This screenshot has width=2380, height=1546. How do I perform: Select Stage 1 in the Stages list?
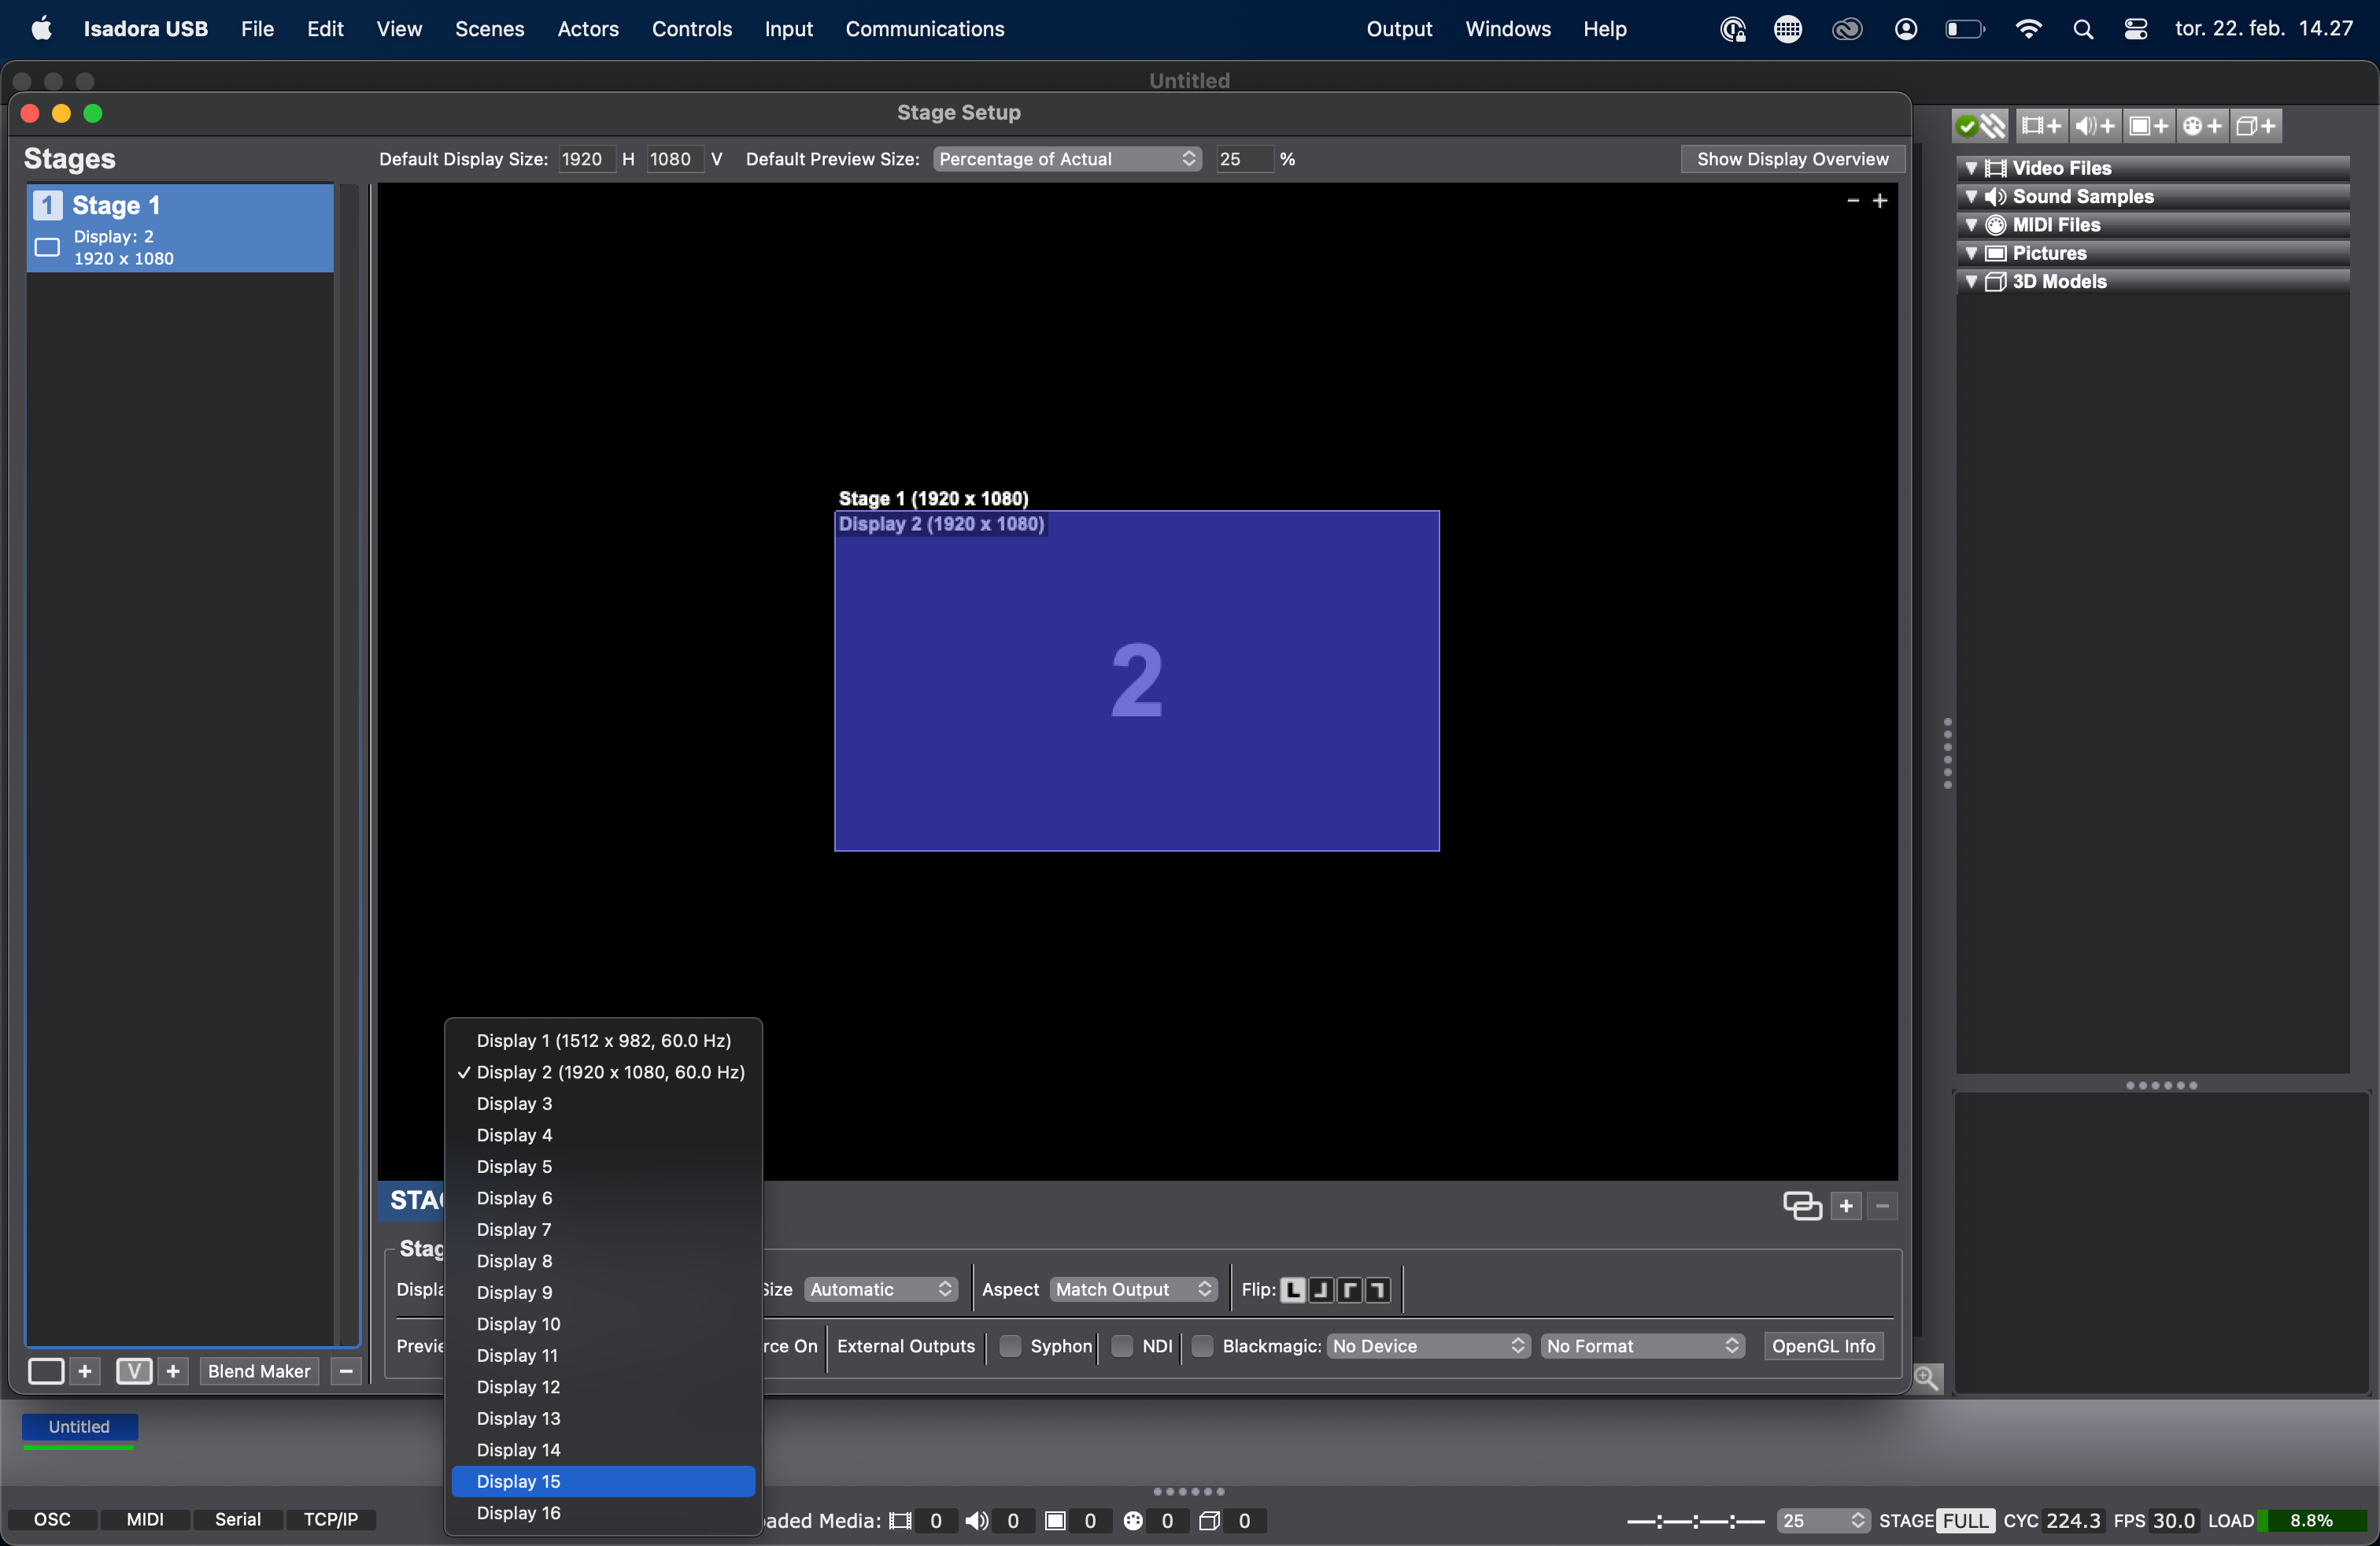click(180, 229)
